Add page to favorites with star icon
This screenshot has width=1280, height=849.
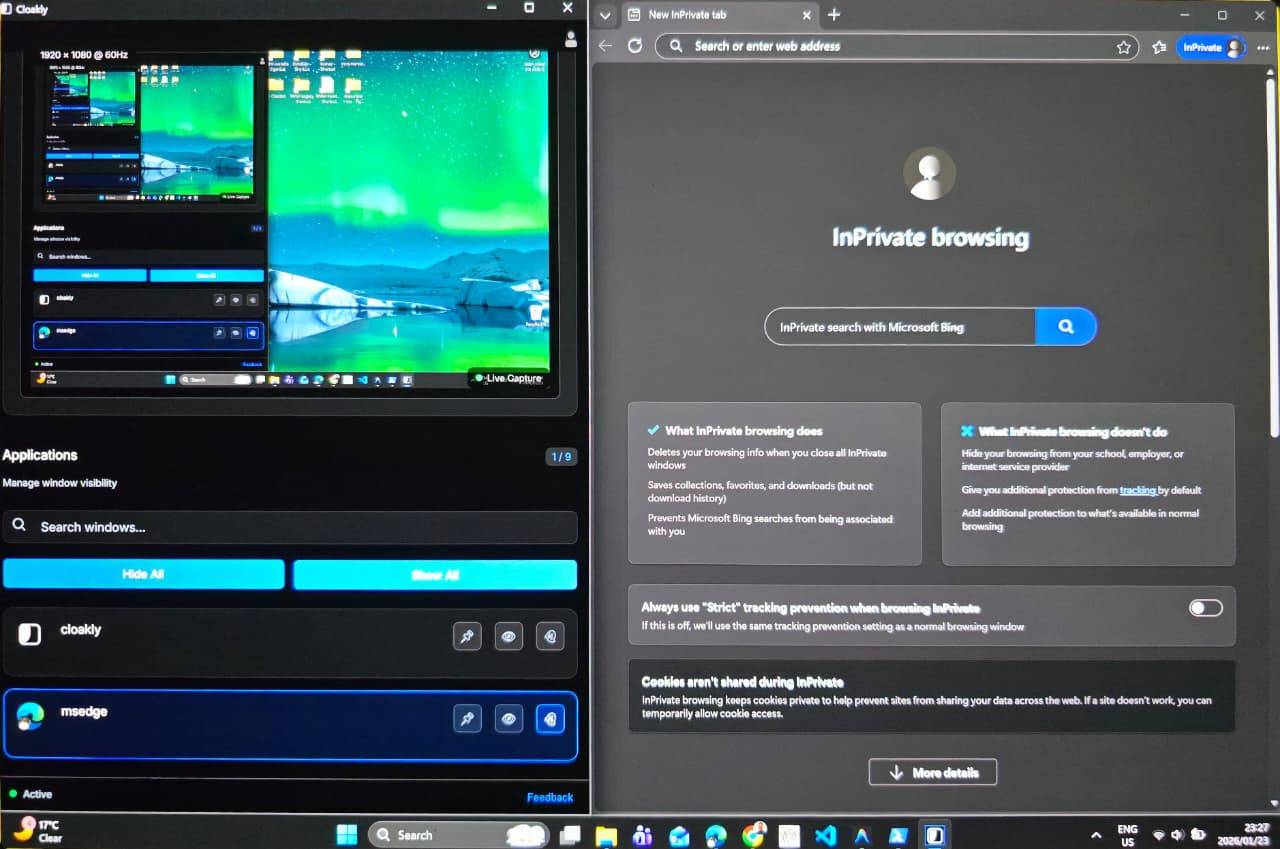(1123, 47)
